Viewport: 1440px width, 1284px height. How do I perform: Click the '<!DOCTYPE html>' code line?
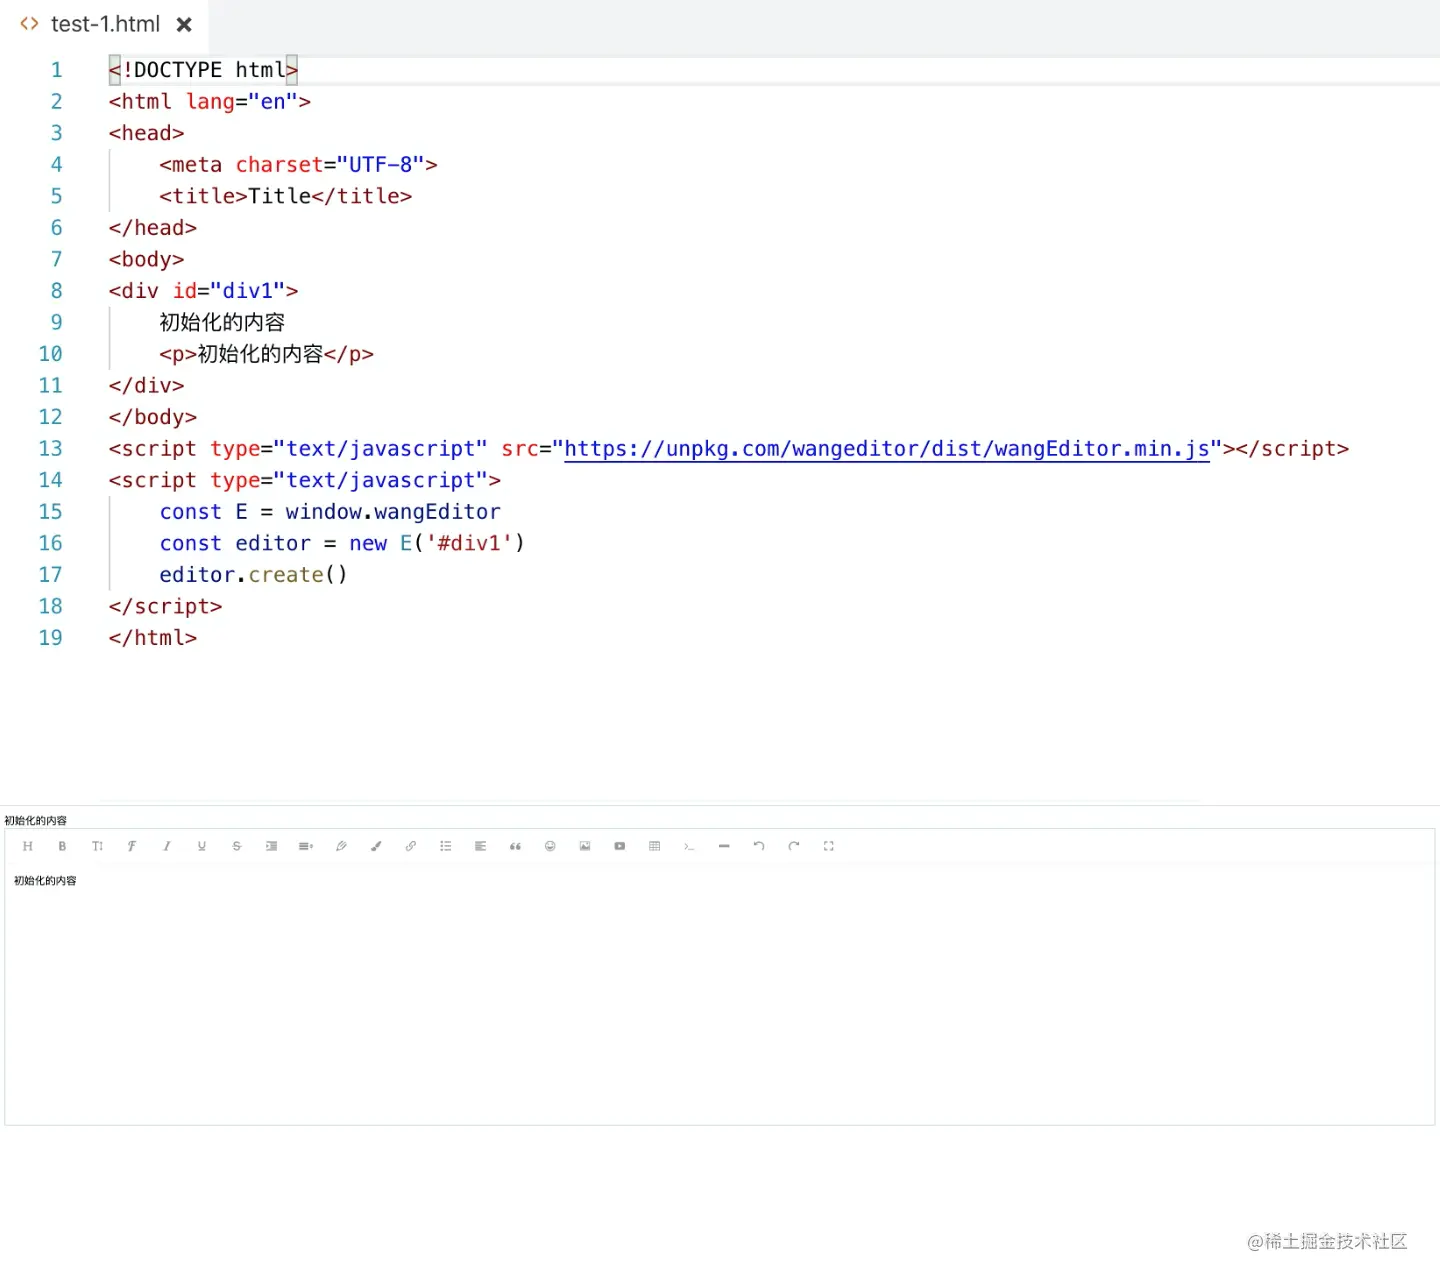pos(203,70)
